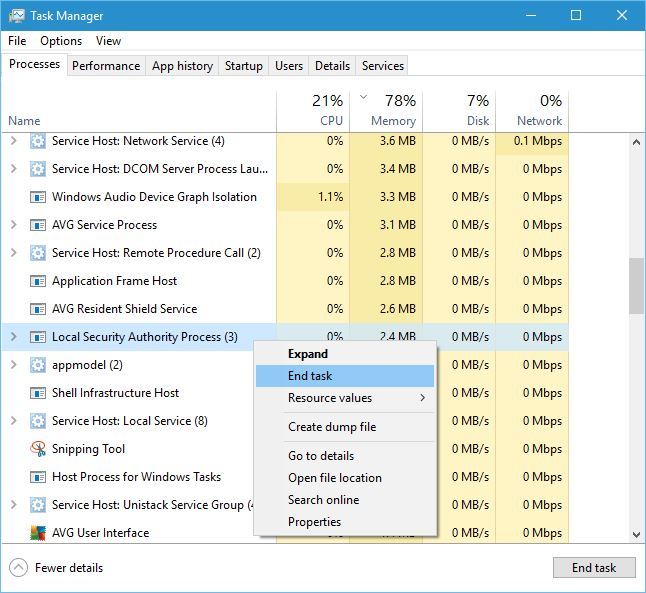Switch to the Performance tab
646x593 pixels.
pyautogui.click(x=106, y=66)
